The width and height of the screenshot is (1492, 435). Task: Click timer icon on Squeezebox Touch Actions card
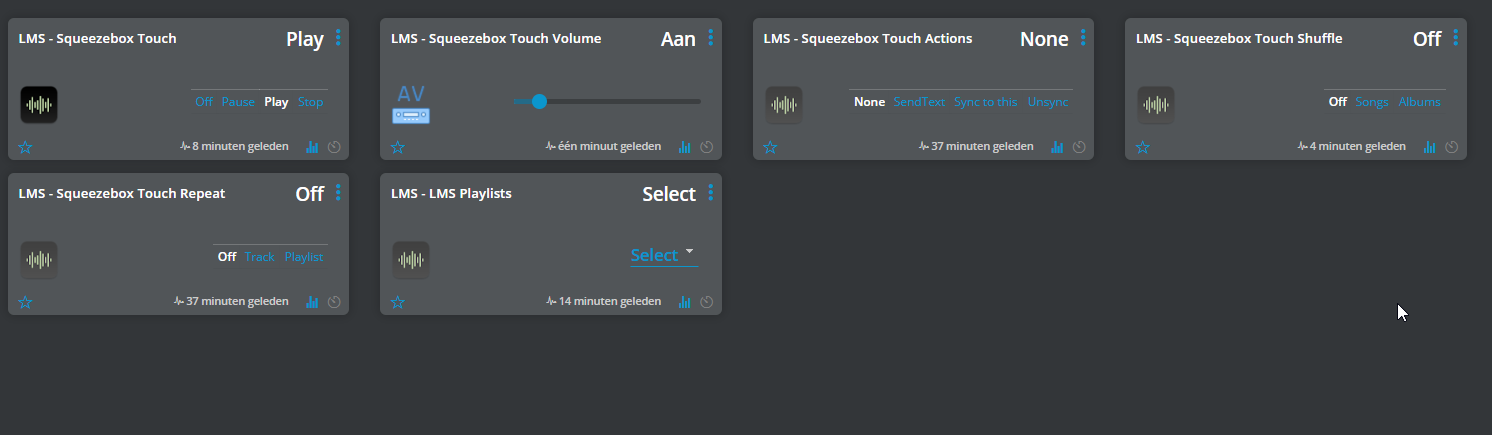[x=1079, y=147]
